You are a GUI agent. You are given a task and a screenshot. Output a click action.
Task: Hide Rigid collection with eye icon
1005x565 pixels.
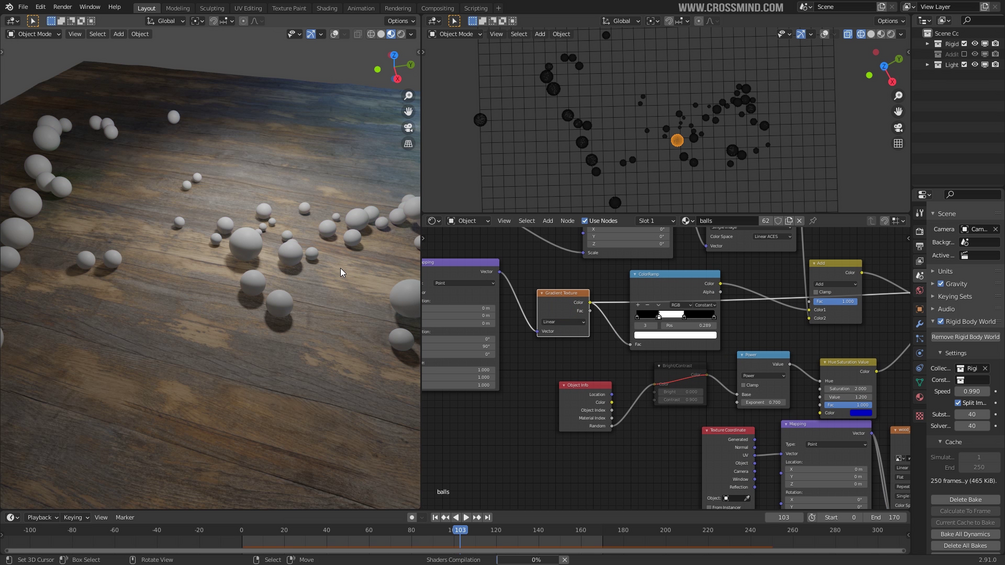(x=975, y=44)
